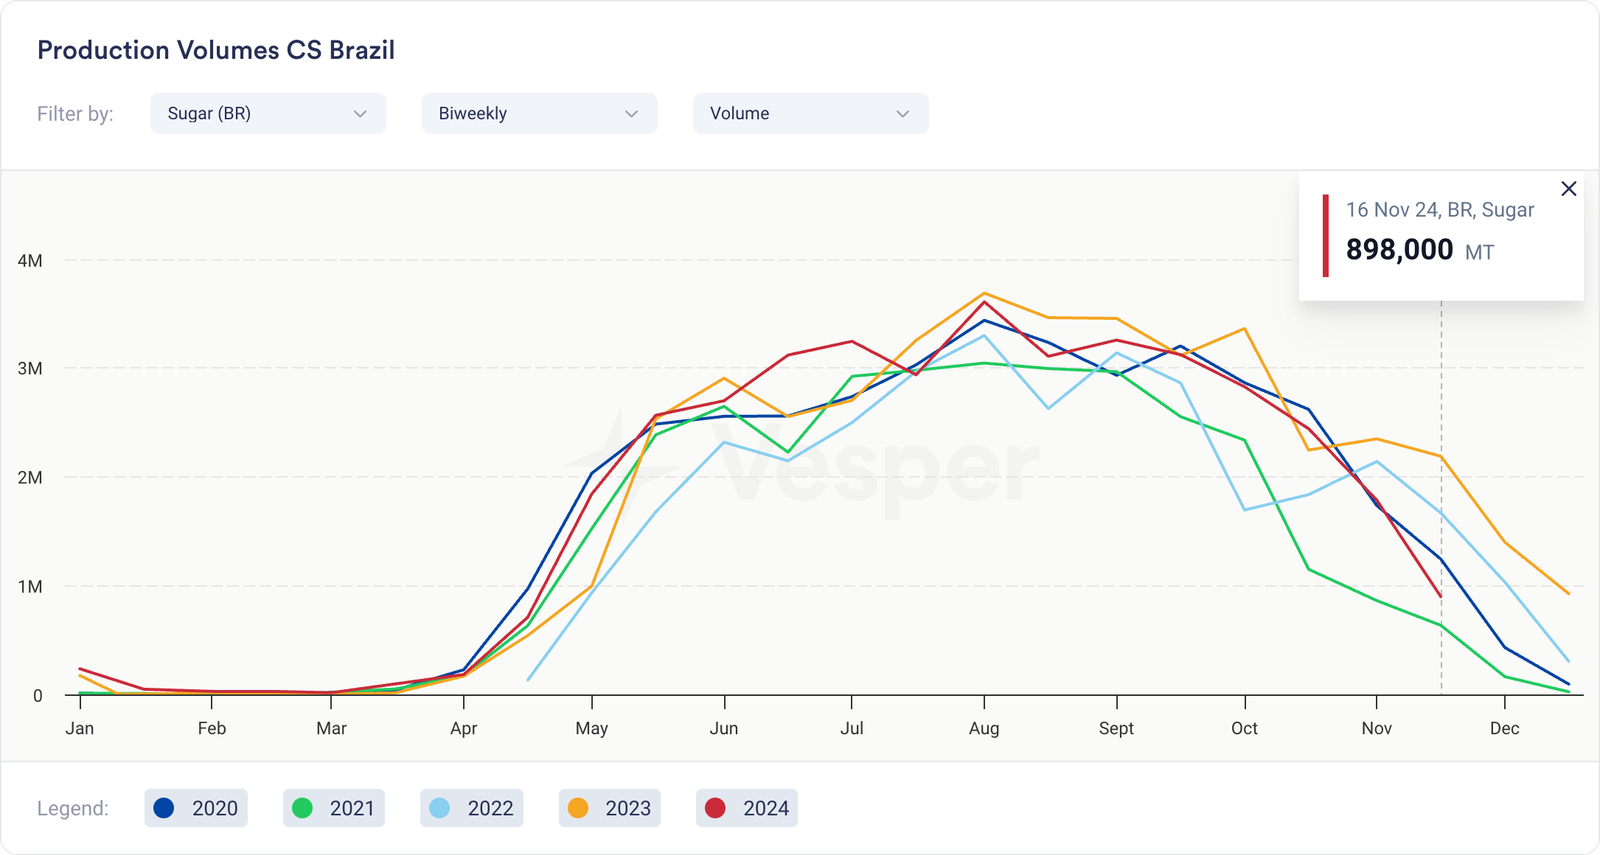Expand the Biweekly frequency dropdown
Viewport: 1600px width, 855px height.
click(x=539, y=114)
